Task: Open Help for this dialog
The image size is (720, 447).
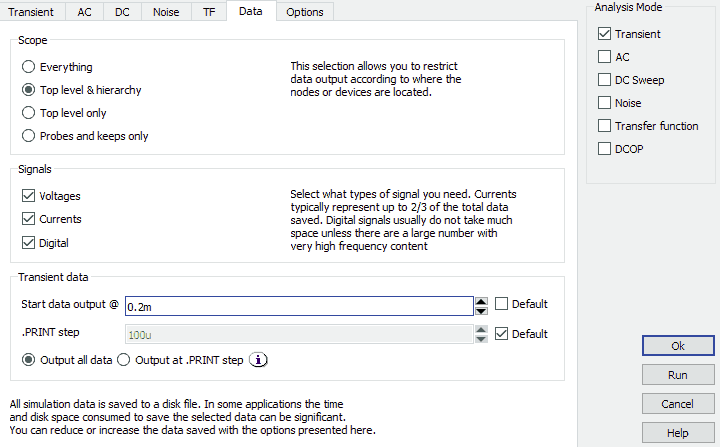Action: [x=678, y=433]
